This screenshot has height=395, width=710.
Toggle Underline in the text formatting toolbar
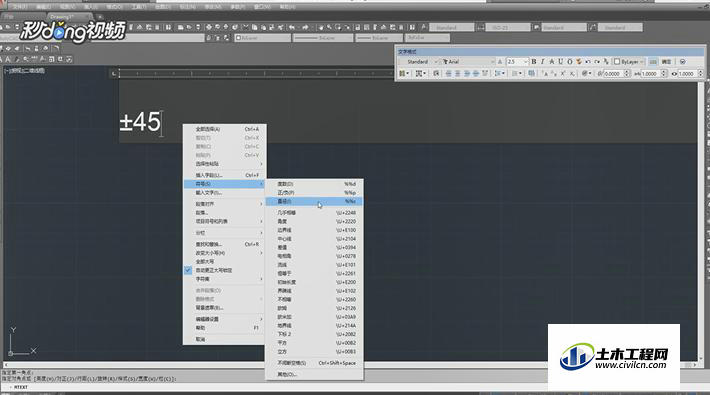click(561, 62)
